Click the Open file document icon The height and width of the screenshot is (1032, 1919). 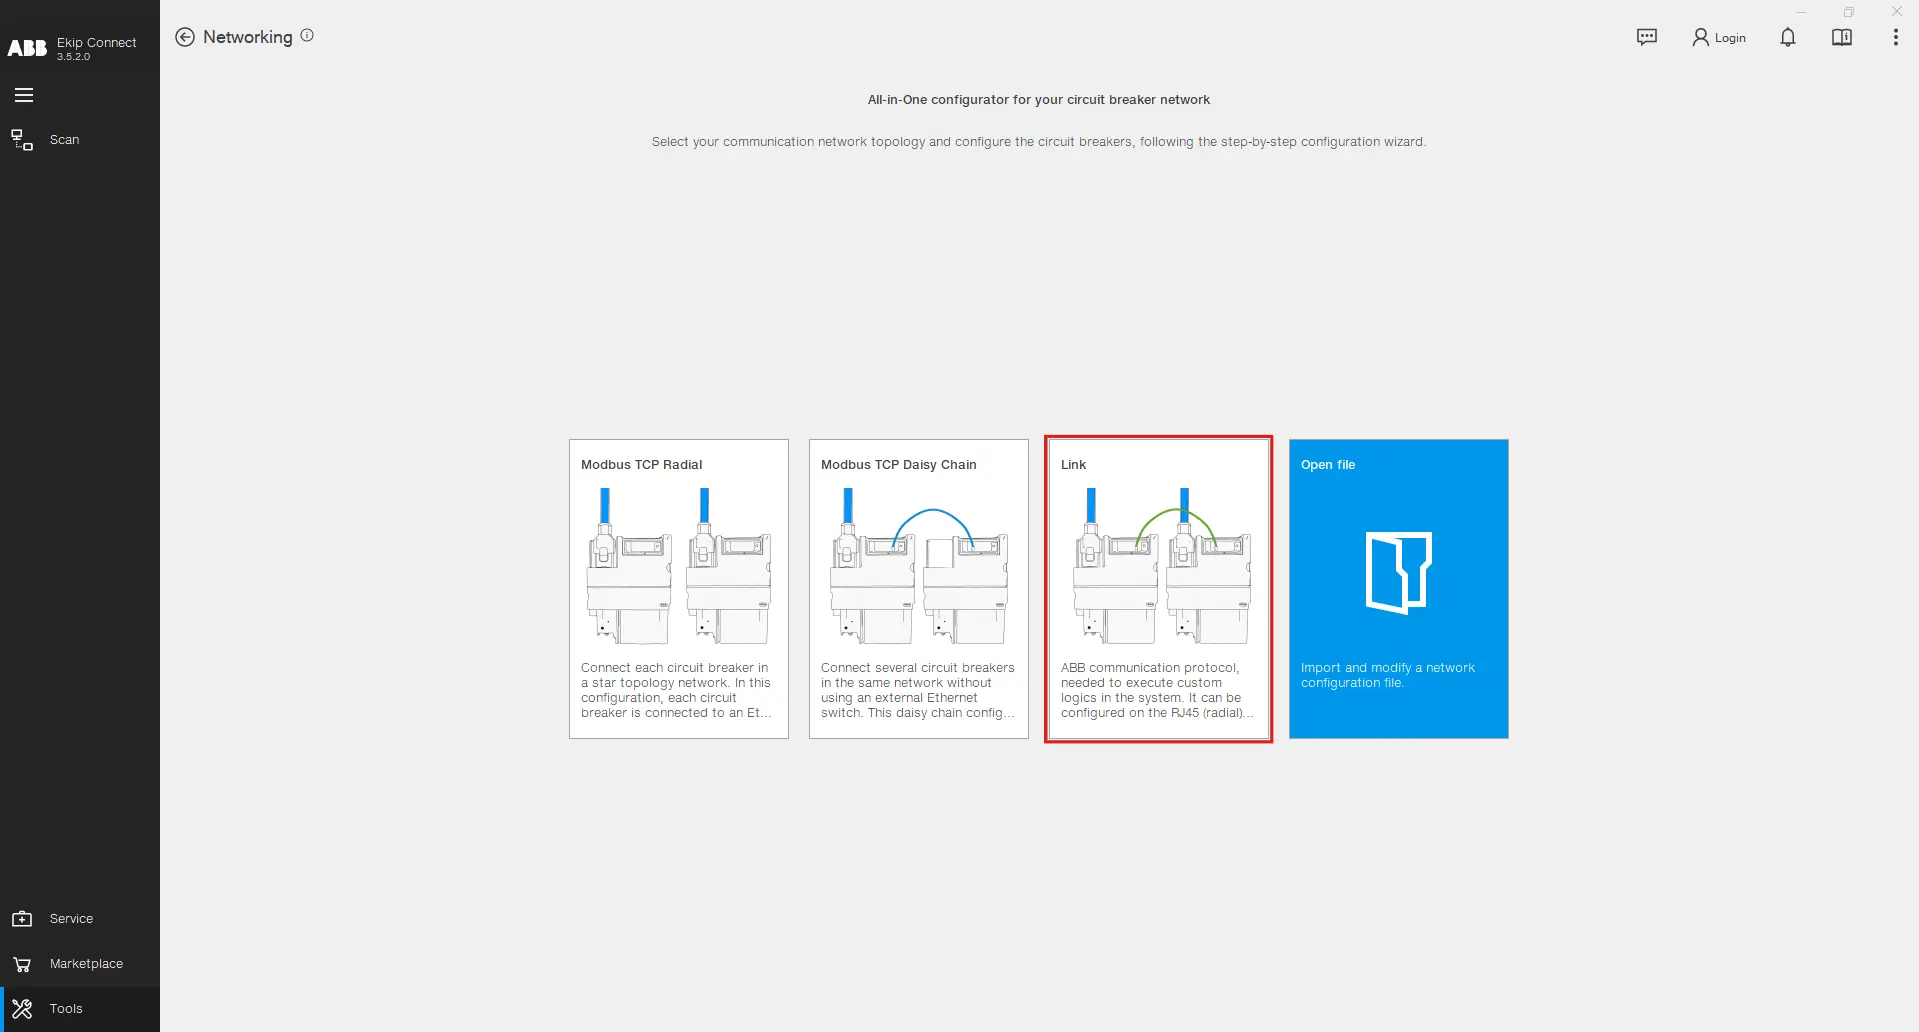1398,572
